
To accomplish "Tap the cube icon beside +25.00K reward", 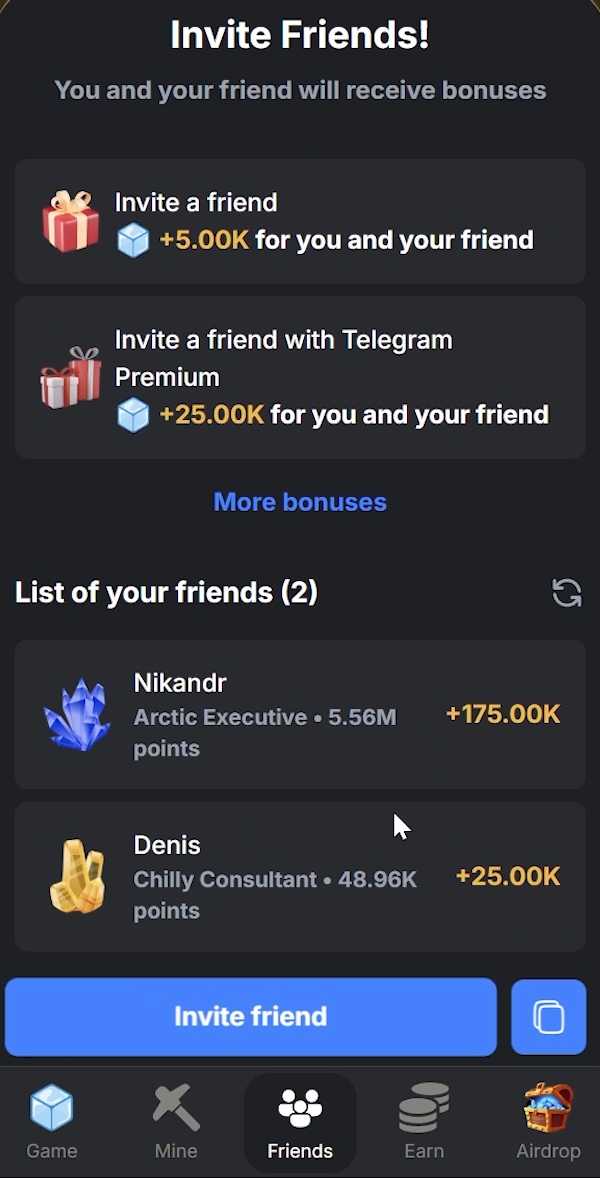I will tap(133, 414).
